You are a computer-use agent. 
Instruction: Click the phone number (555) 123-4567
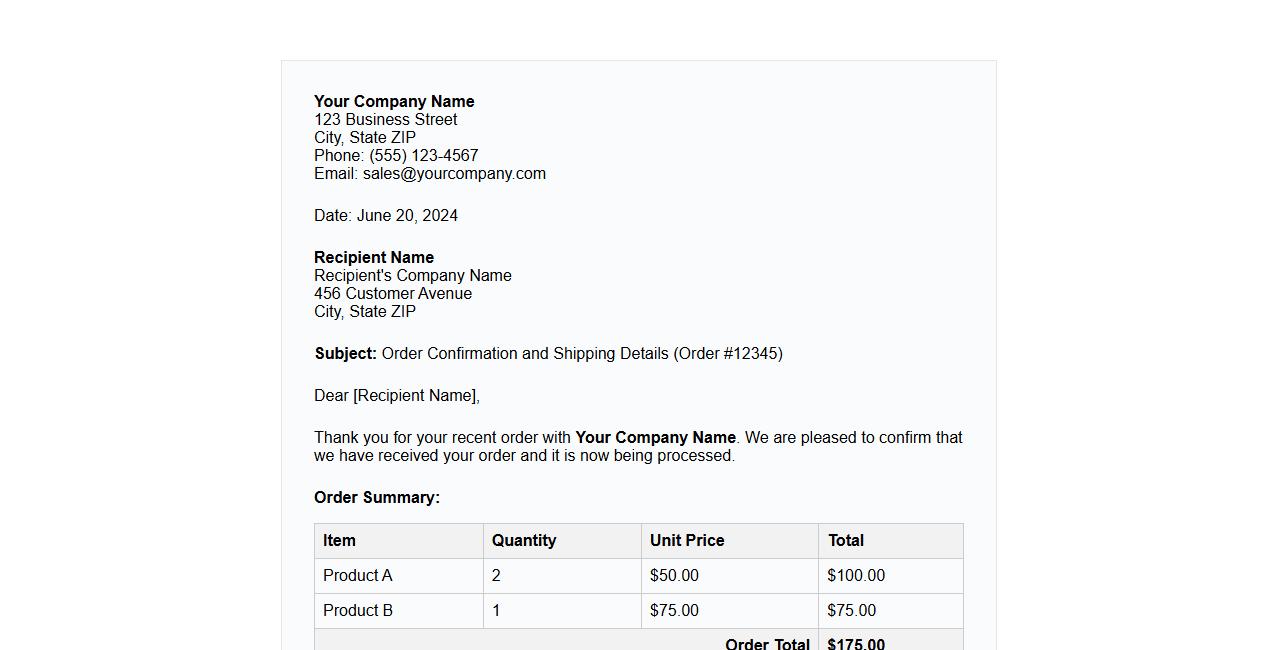click(x=423, y=155)
